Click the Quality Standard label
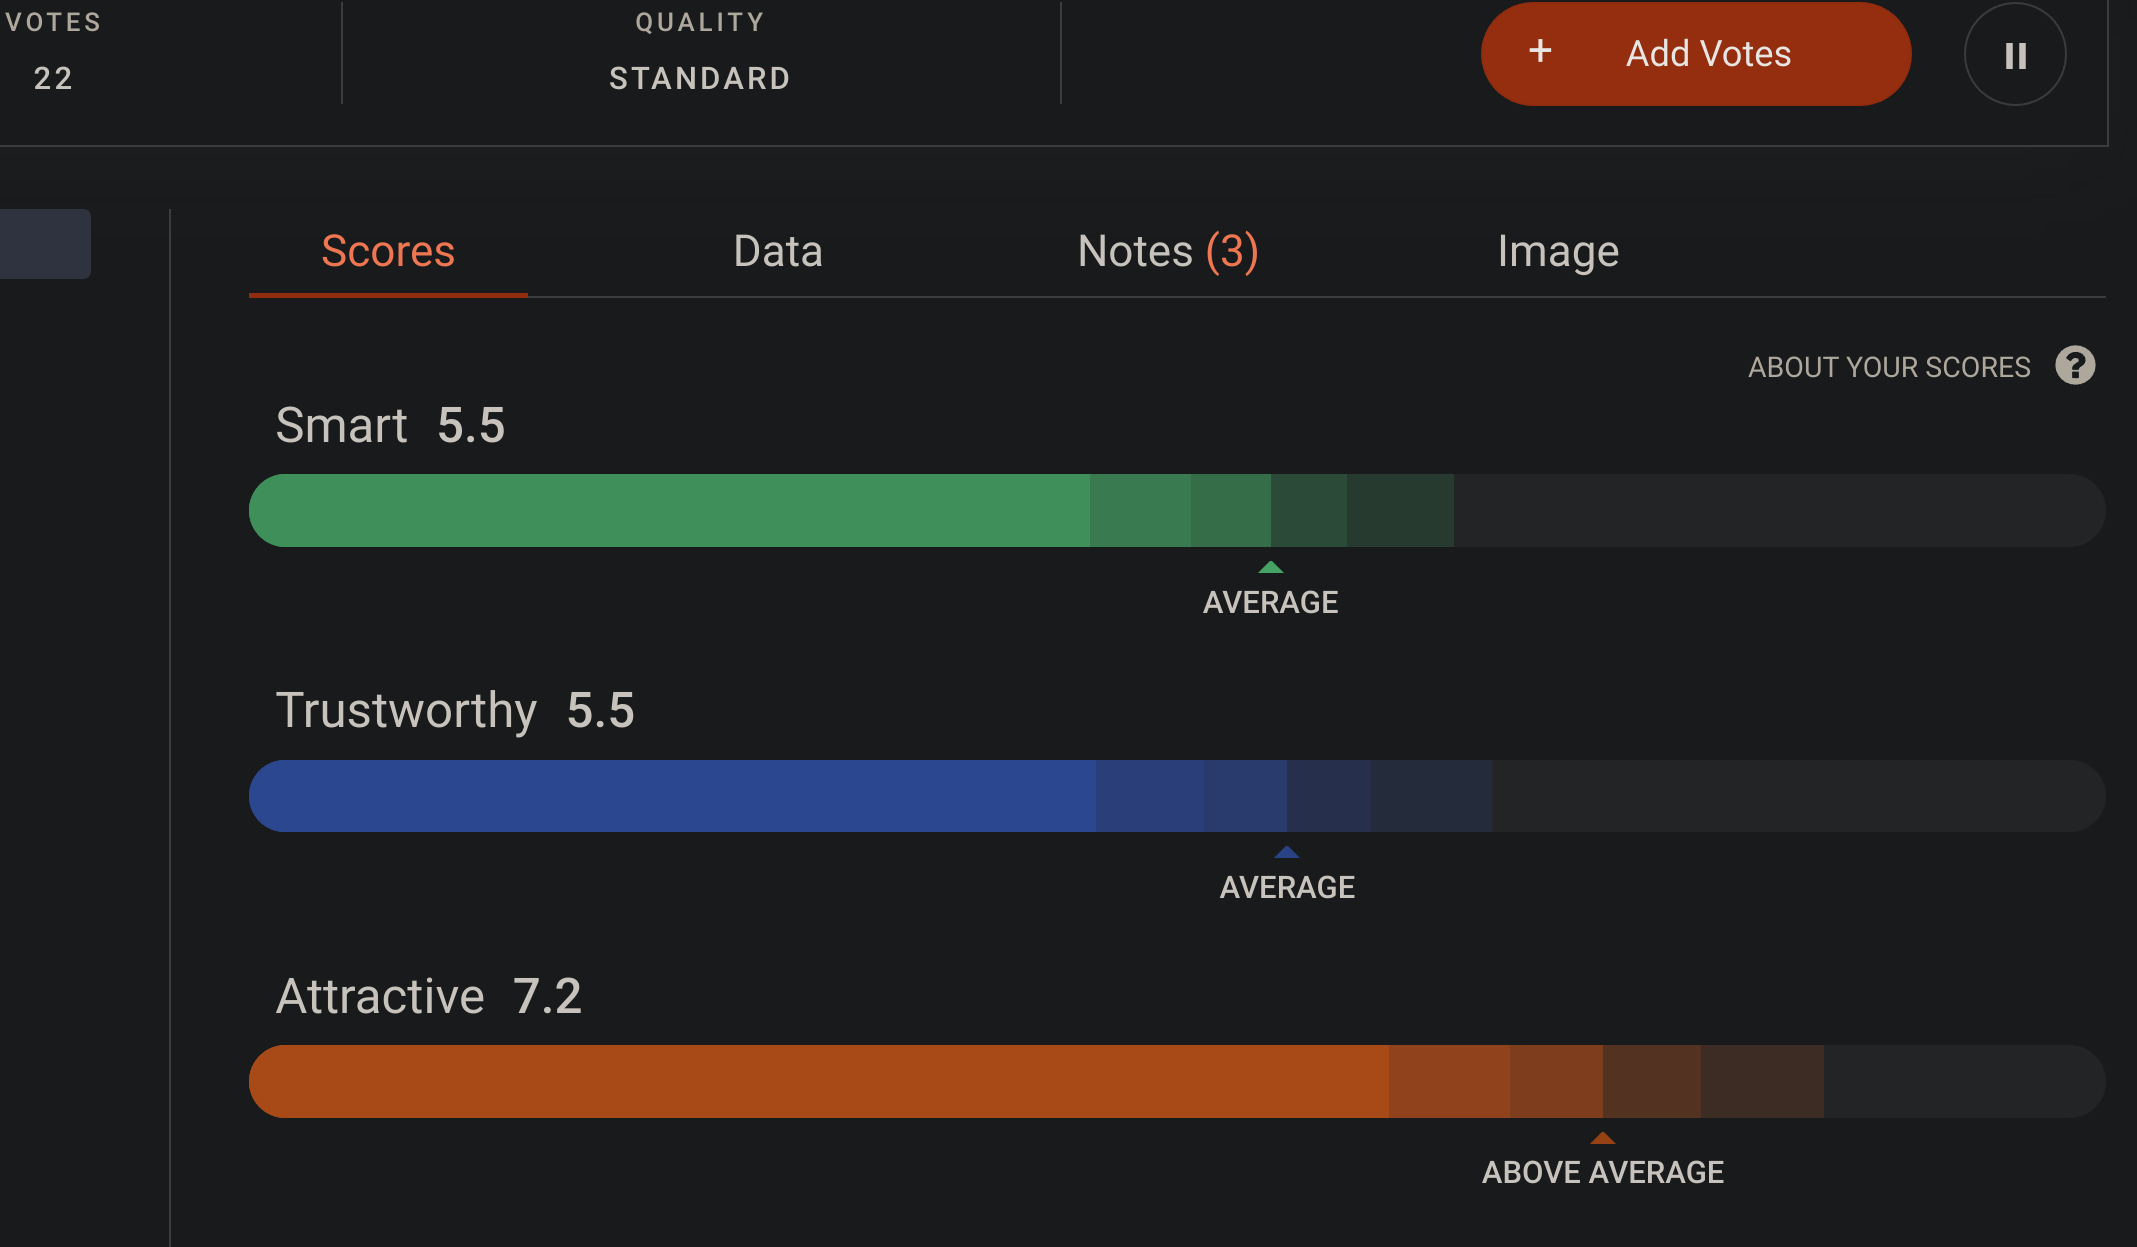 tap(700, 77)
